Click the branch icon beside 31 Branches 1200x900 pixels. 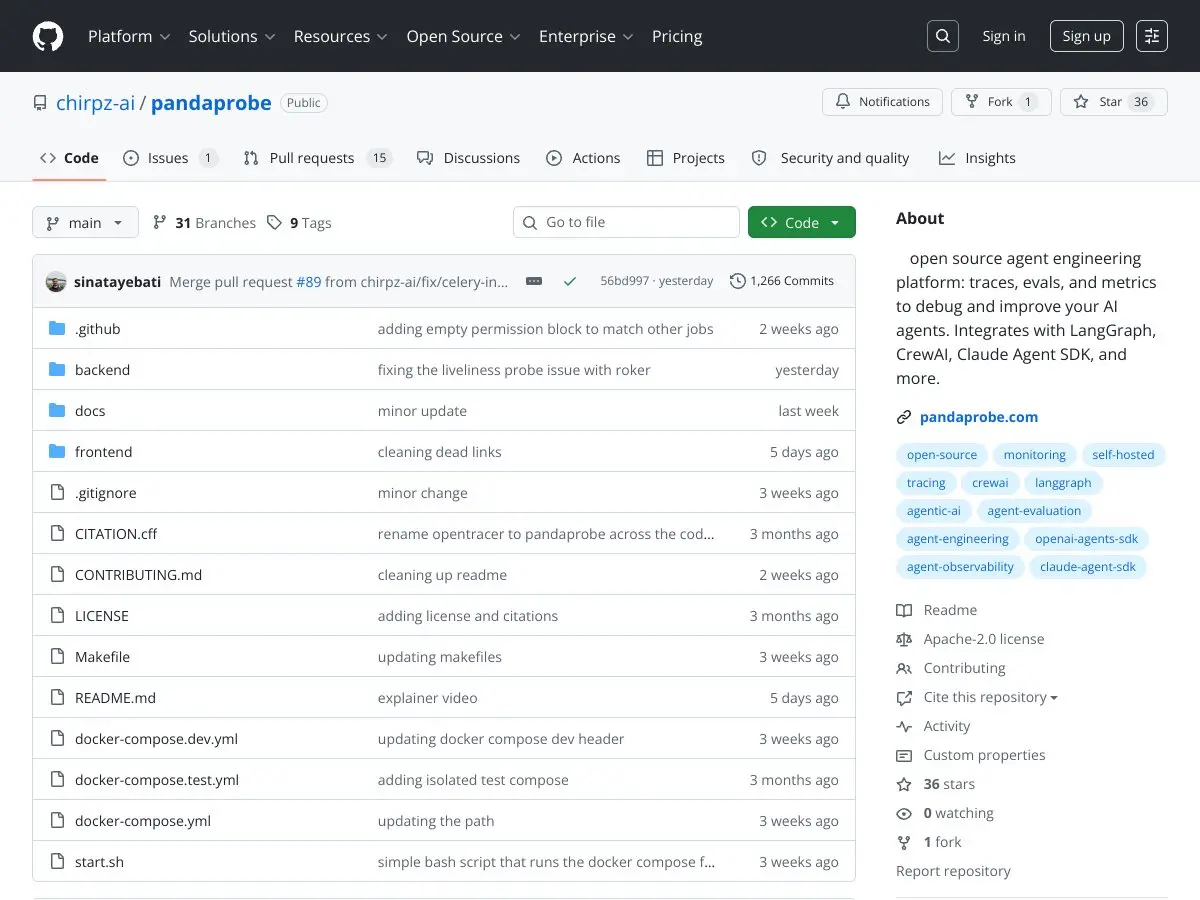click(159, 223)
